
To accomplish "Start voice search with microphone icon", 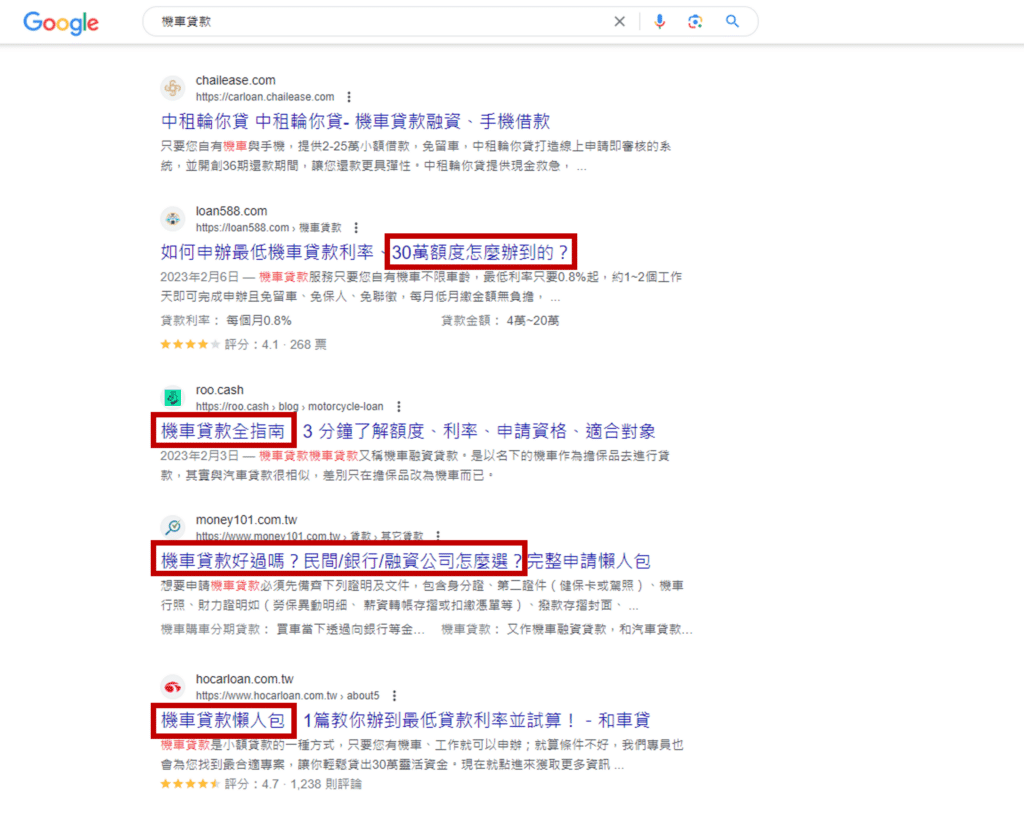I will pos(659,22).
